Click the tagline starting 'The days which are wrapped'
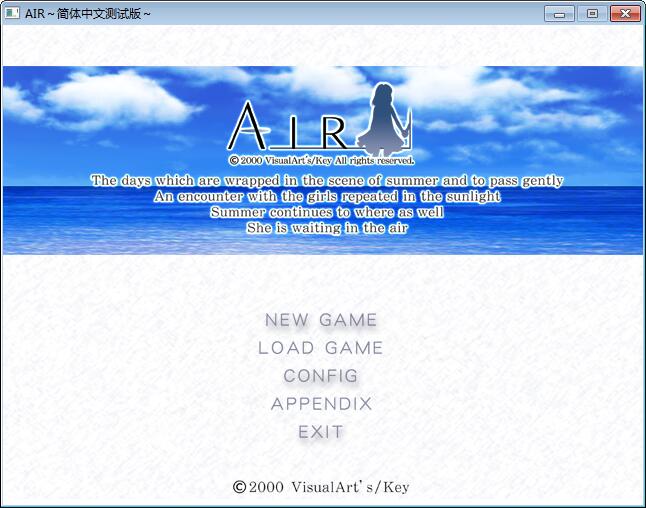This screenshot has height=508, width=646. (x=327, y=181)
